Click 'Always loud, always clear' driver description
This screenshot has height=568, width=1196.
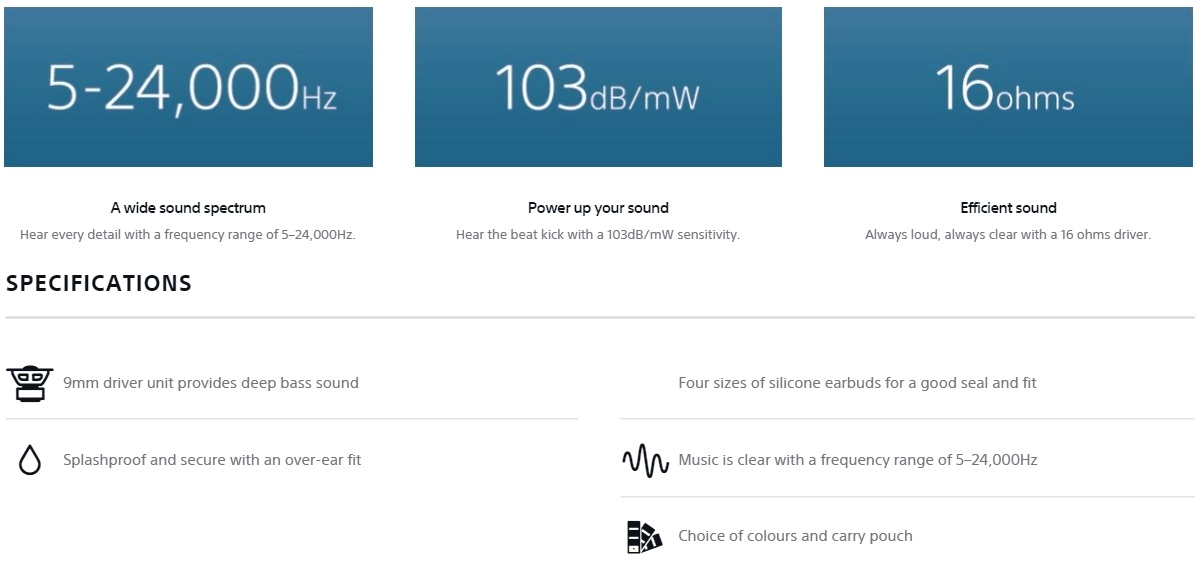[x=1008, y=235]
